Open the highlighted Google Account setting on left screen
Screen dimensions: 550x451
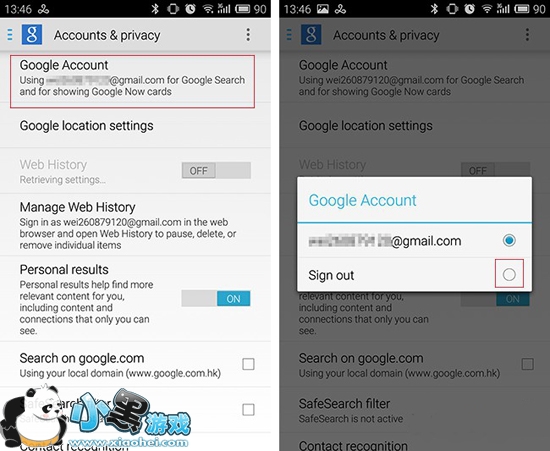[132, 81]
